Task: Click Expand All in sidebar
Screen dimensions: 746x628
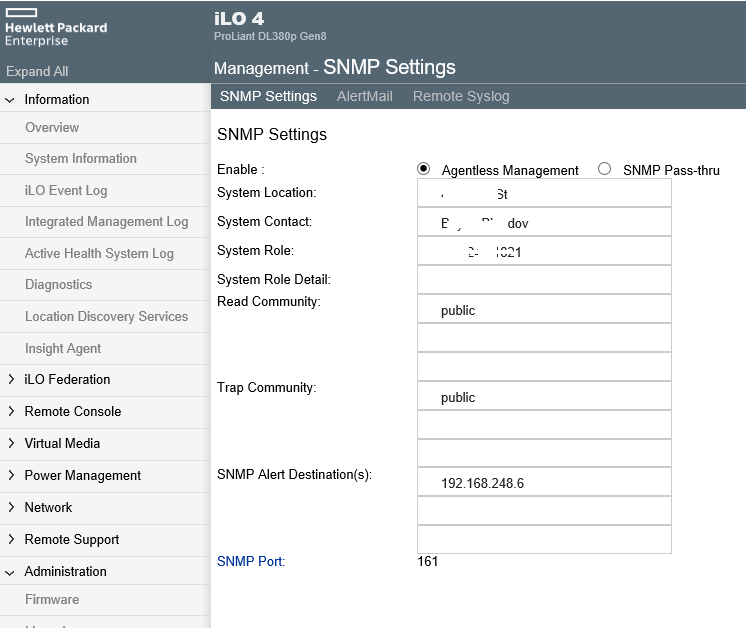Action: point(37,72)
